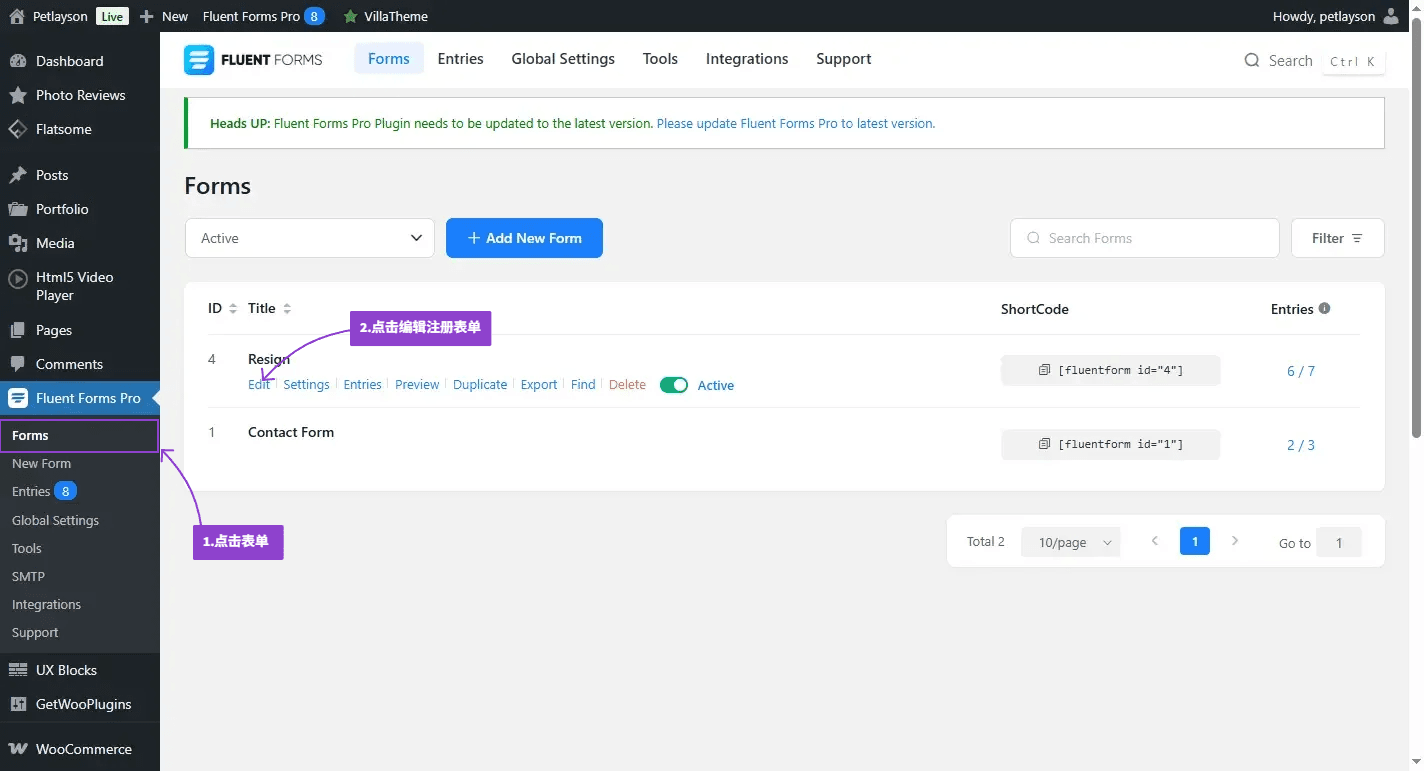The image size is (1424, 771).
Task: Click the Edit link under Resign form
Action: click(258, 385)
